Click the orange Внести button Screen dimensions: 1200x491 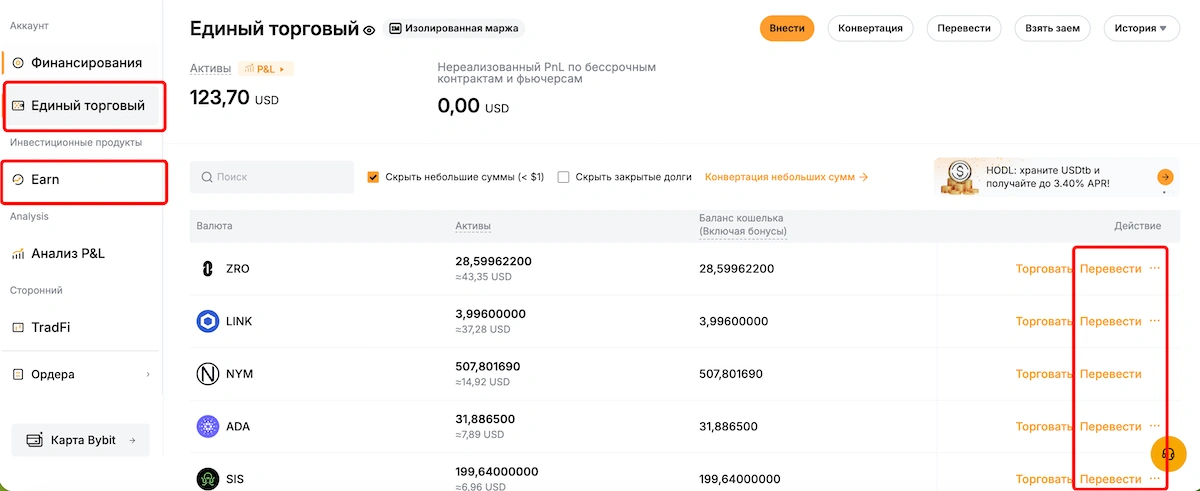[787, 28]
